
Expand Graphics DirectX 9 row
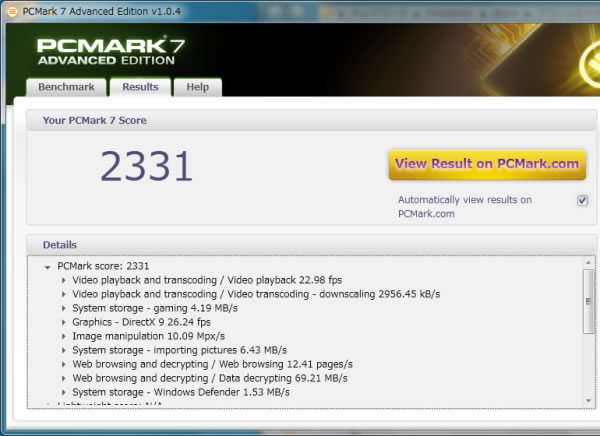coord(64,322)
